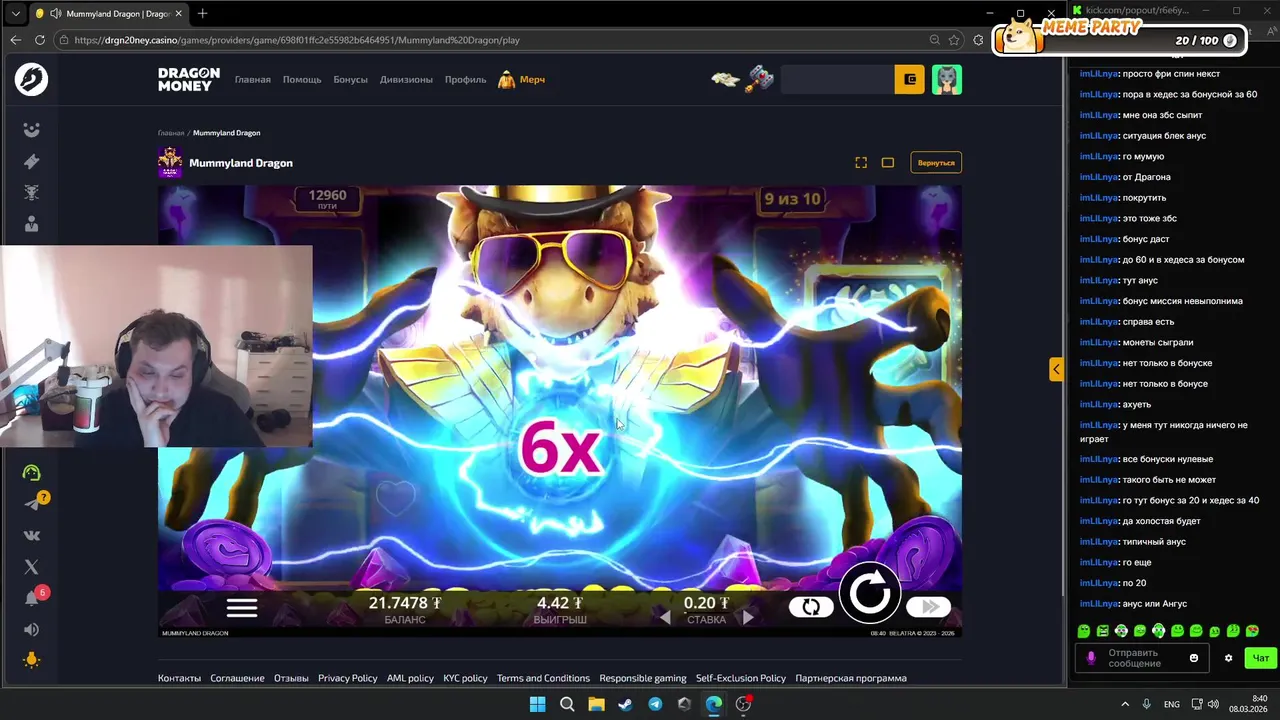The image size is (1280, 720).
Task: Mute site sound with speaker icon
Action: (32, 629)
